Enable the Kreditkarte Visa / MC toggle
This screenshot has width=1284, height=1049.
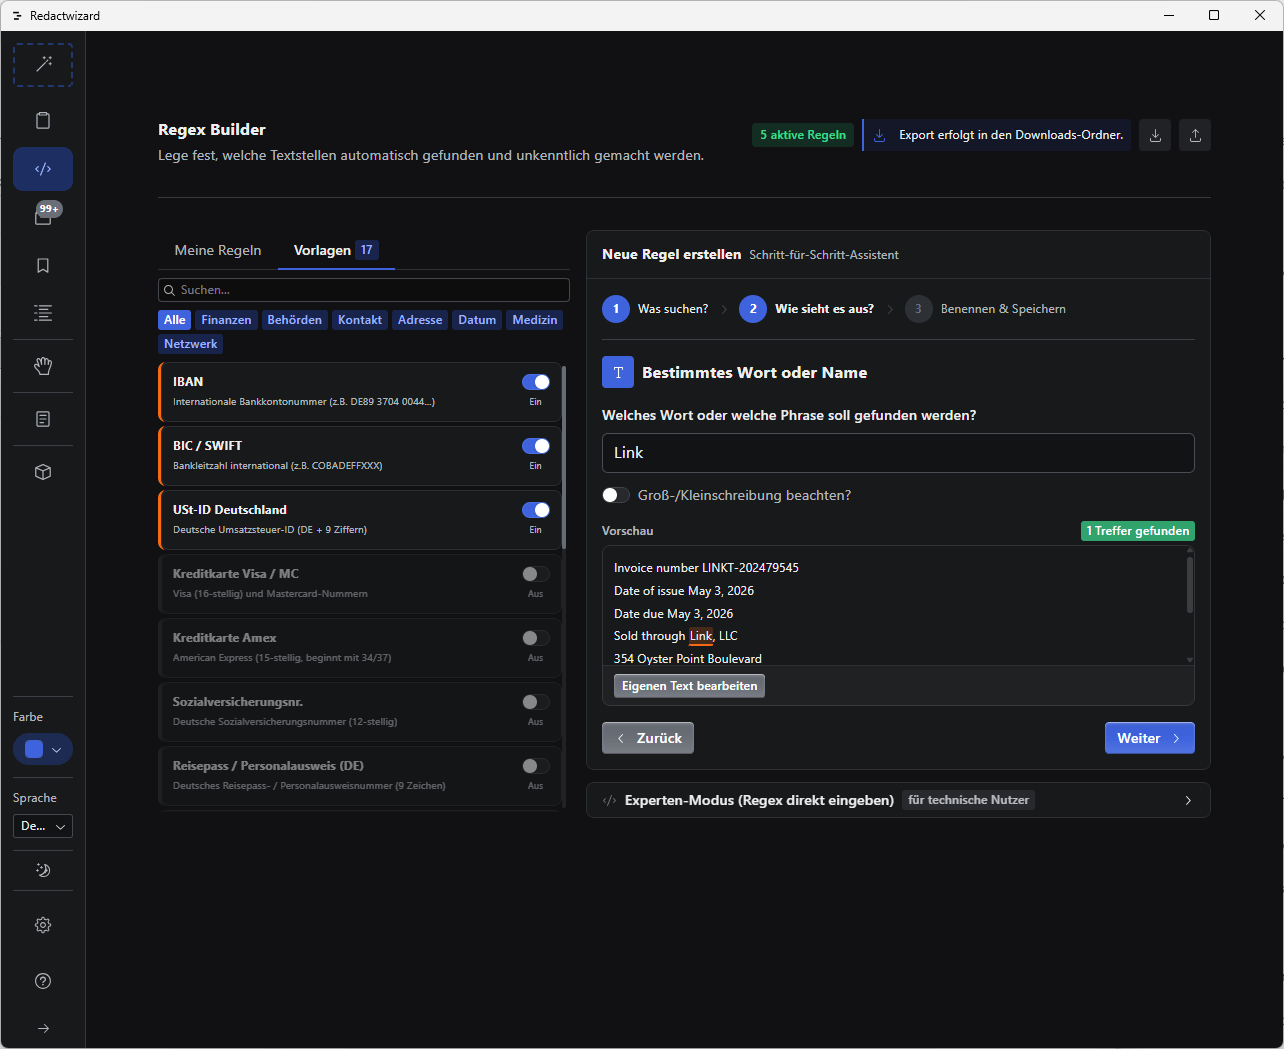536,574
